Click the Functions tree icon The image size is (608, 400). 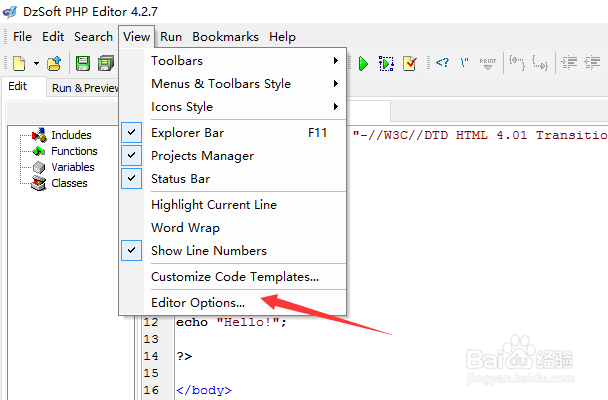pos(39,151)
